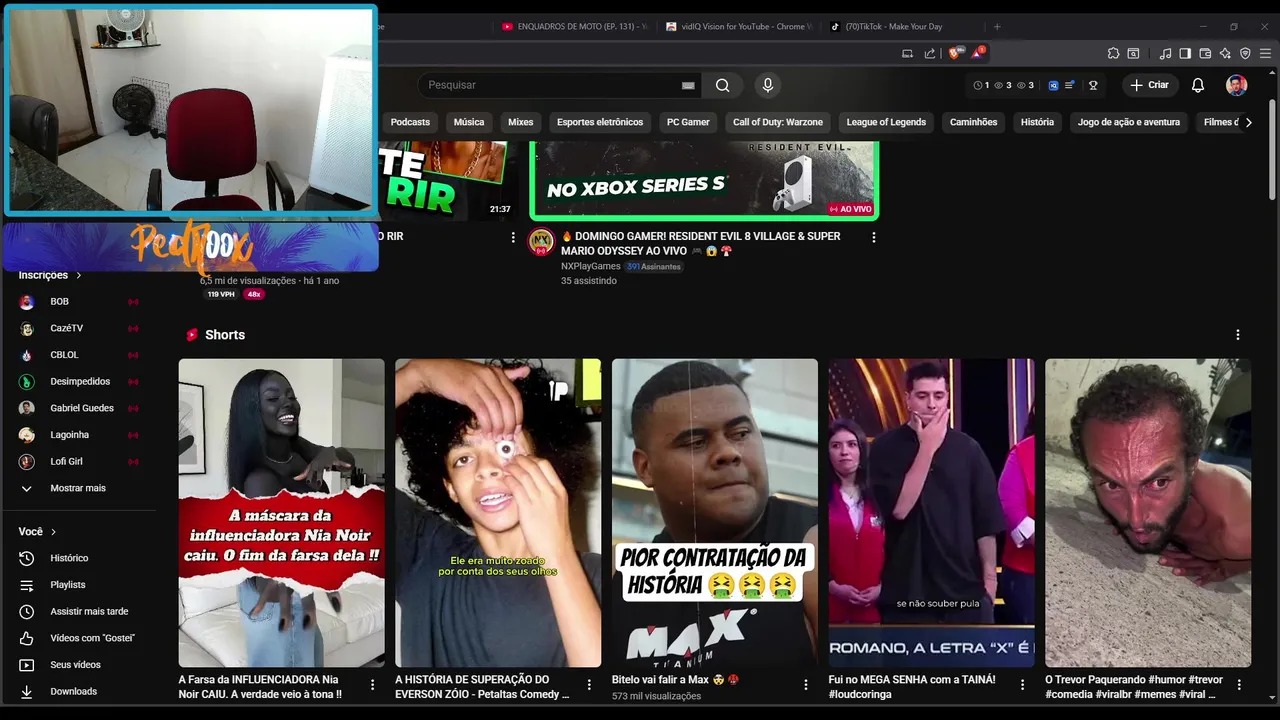1280x720 pixels.
Task: Open the tab search icon in toolbar
Action: click(x=1133, y=53)
